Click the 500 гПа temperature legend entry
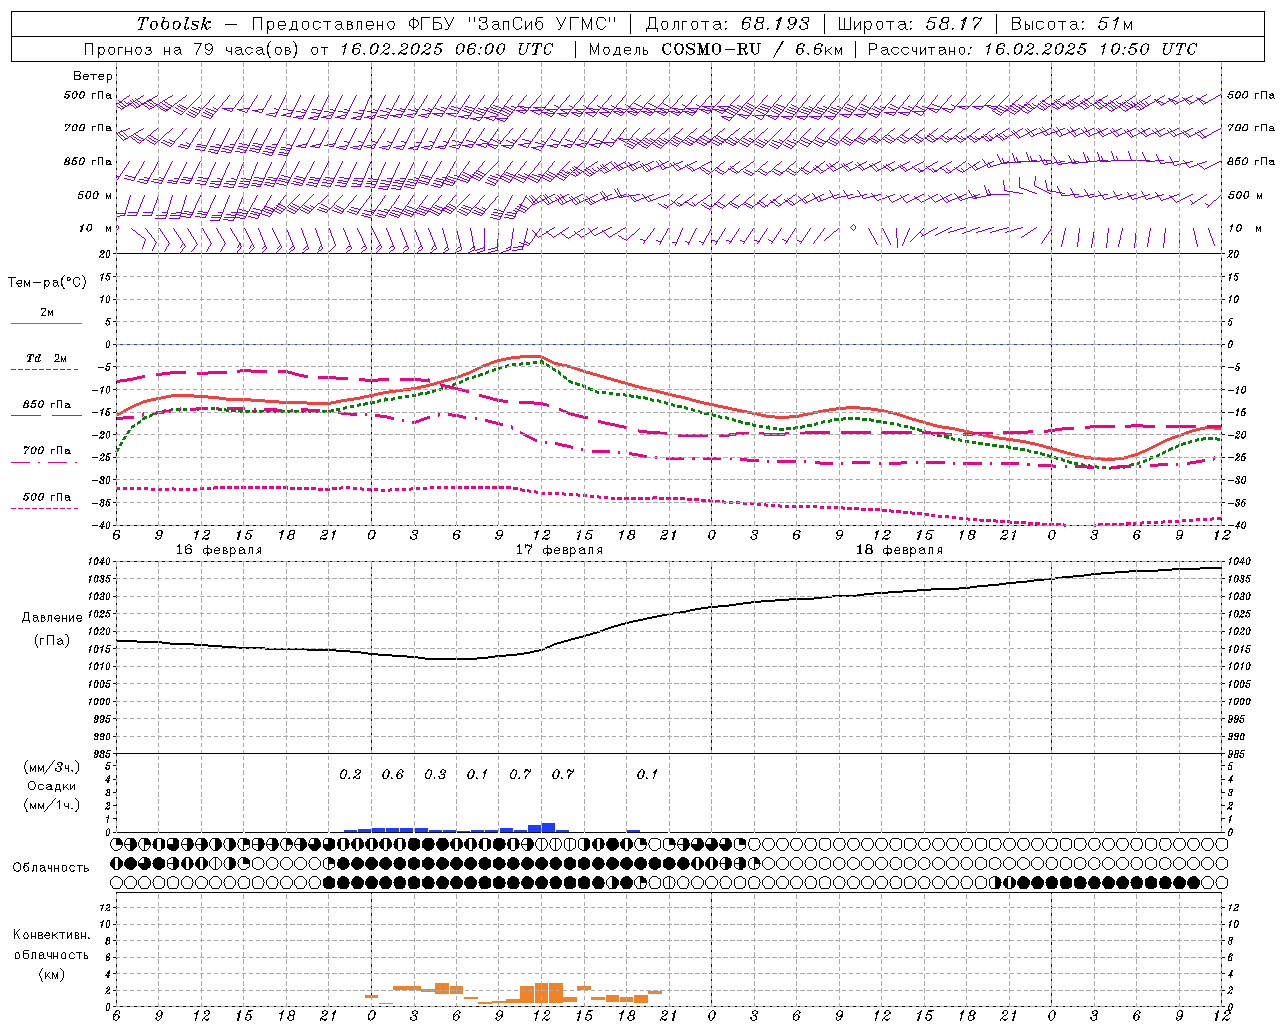Viewport: 1280px width, 1024px height. click(47, 497)
